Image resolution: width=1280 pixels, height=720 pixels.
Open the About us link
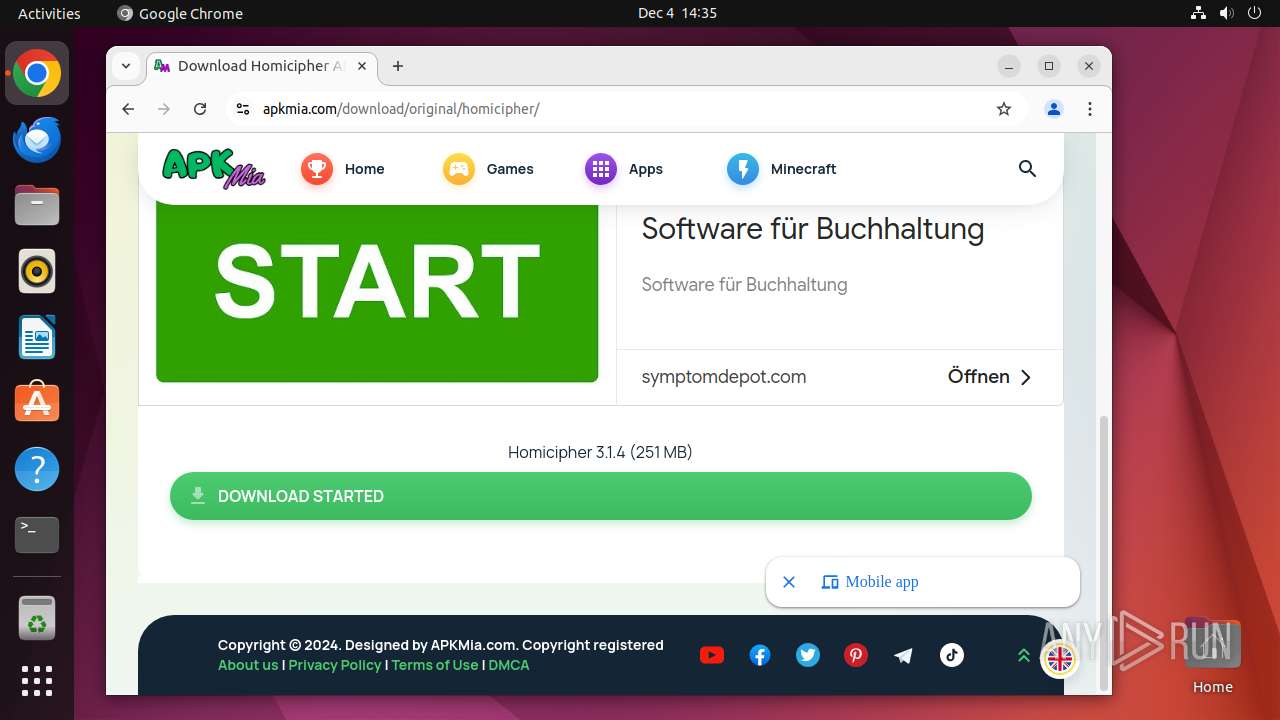click(x=248, y=665)
